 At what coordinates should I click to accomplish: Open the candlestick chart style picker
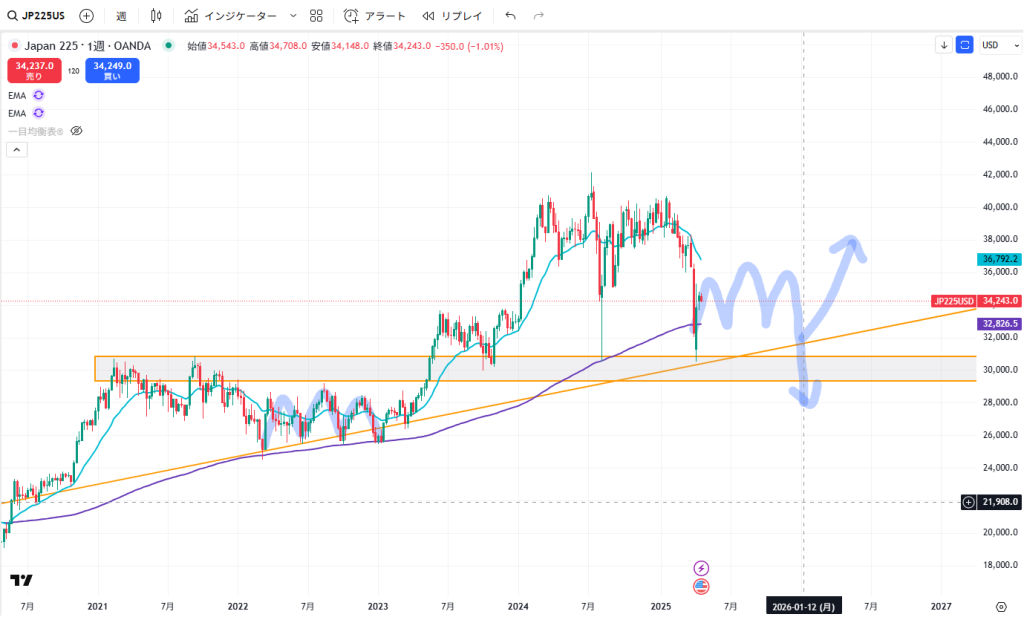(x=156, y=16)
